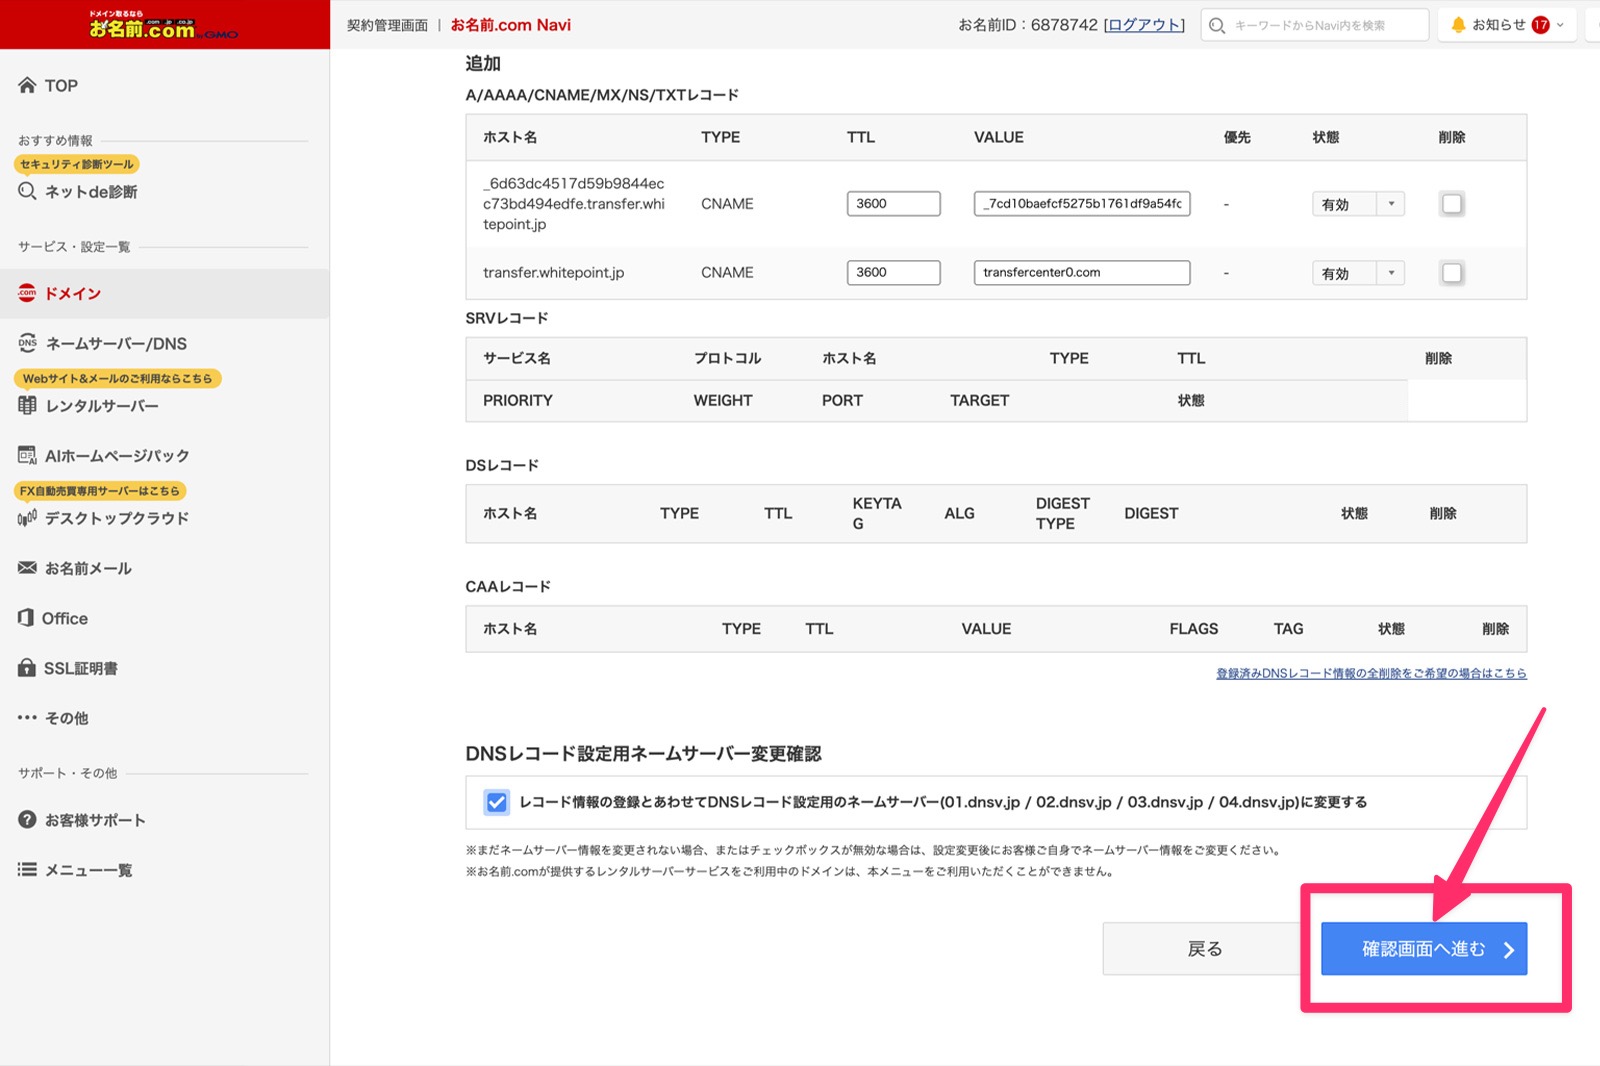Select Office in the sidebar menu
The width and height of the screenshot is (1600, 1066).
coord(64,618)
